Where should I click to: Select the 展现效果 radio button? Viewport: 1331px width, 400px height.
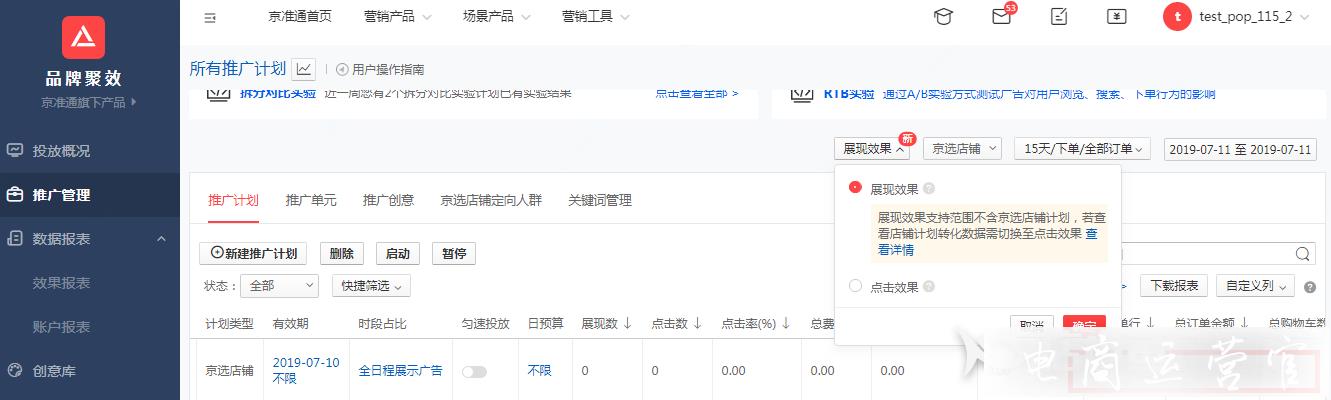(x=855, y=187)
